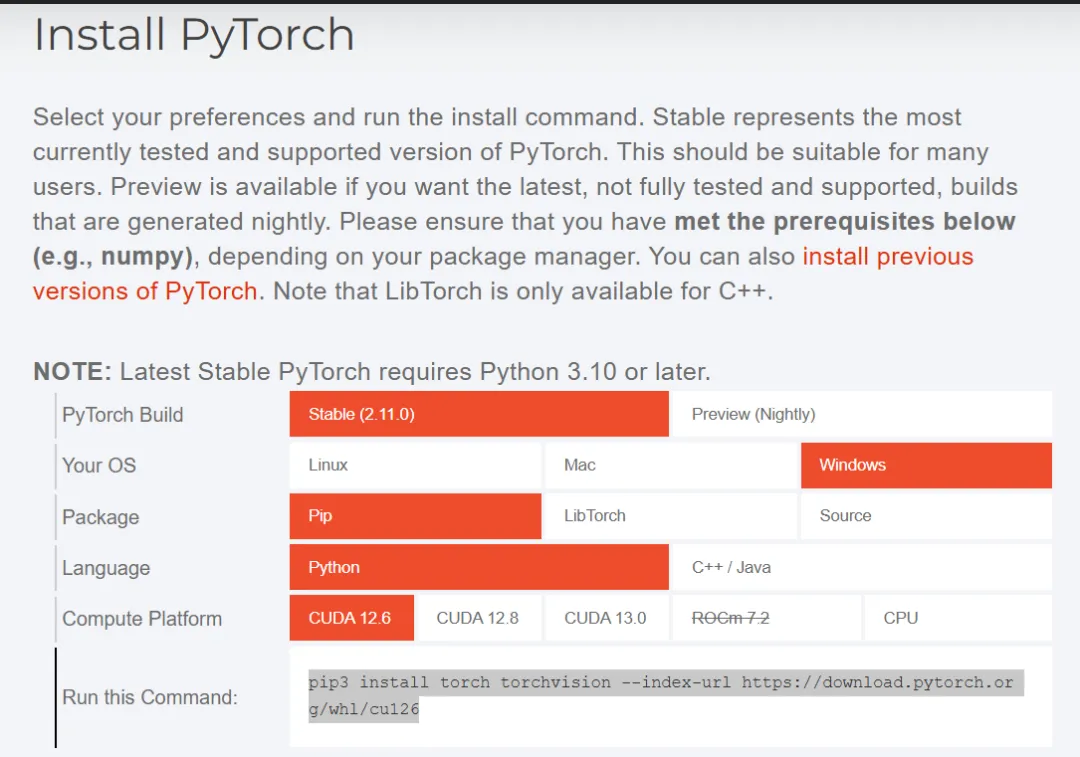
Task: Click the crossed-out ROCm 7.2 option
Action: click(x=766, y=618)
